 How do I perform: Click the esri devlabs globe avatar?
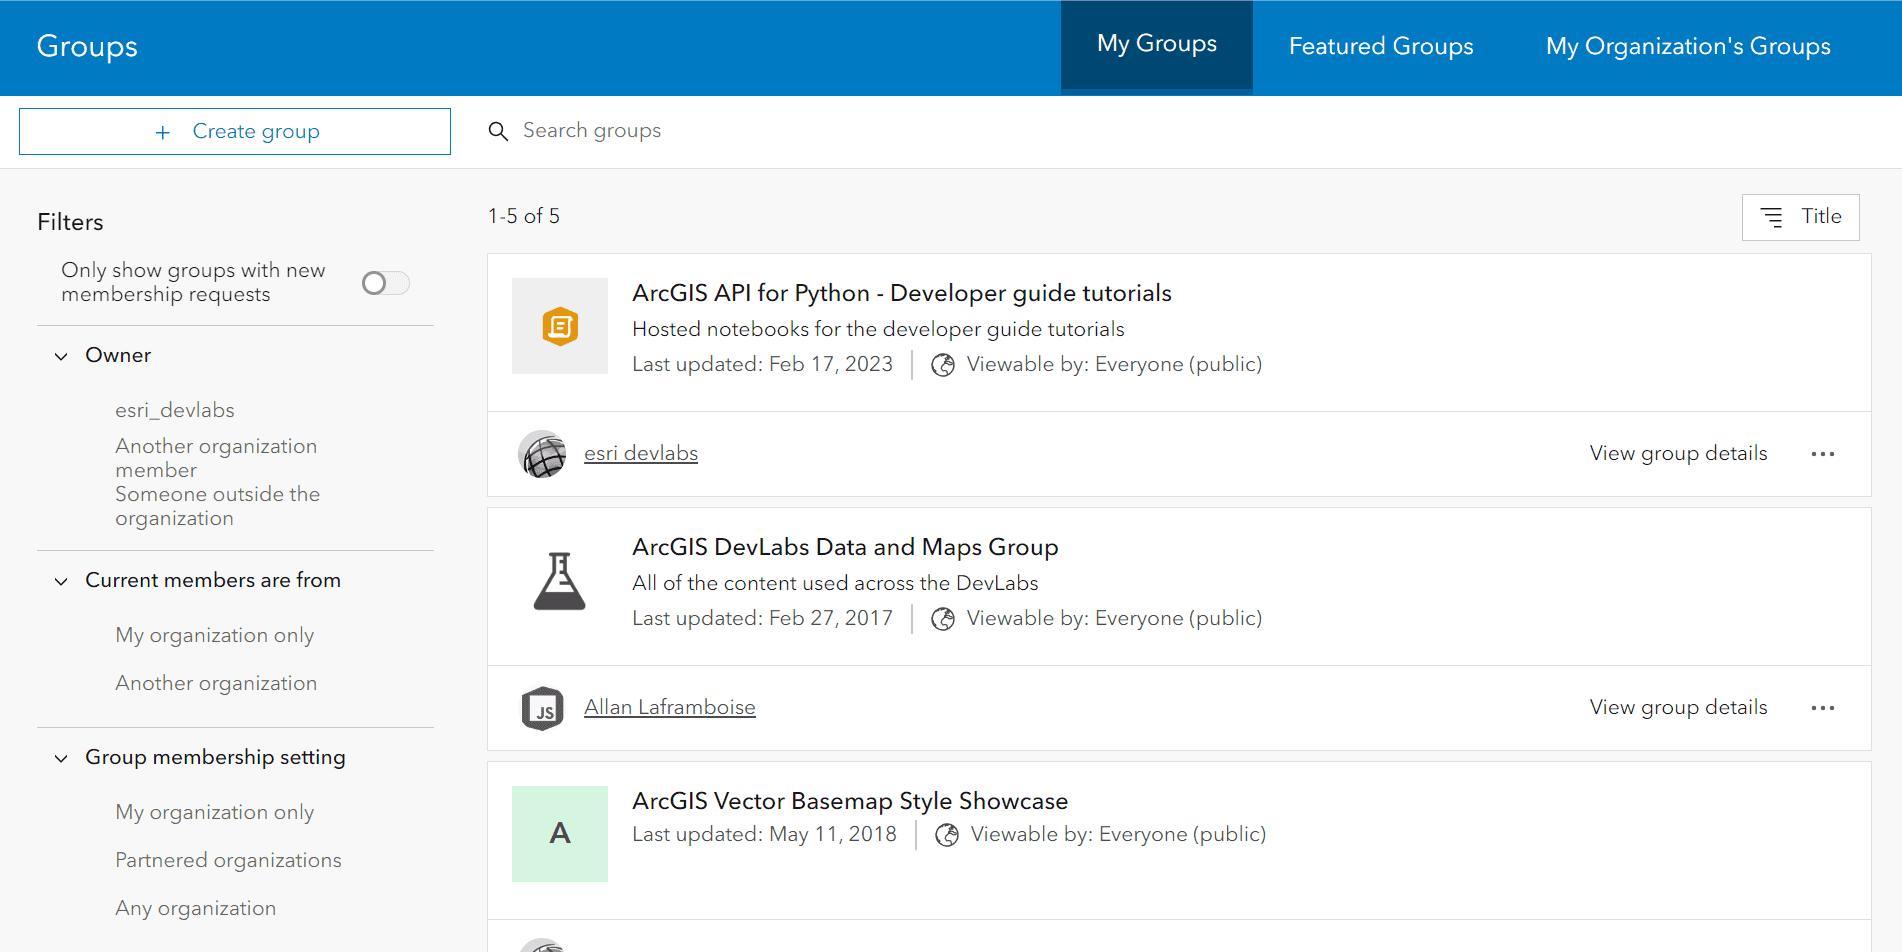pos(543,454)
